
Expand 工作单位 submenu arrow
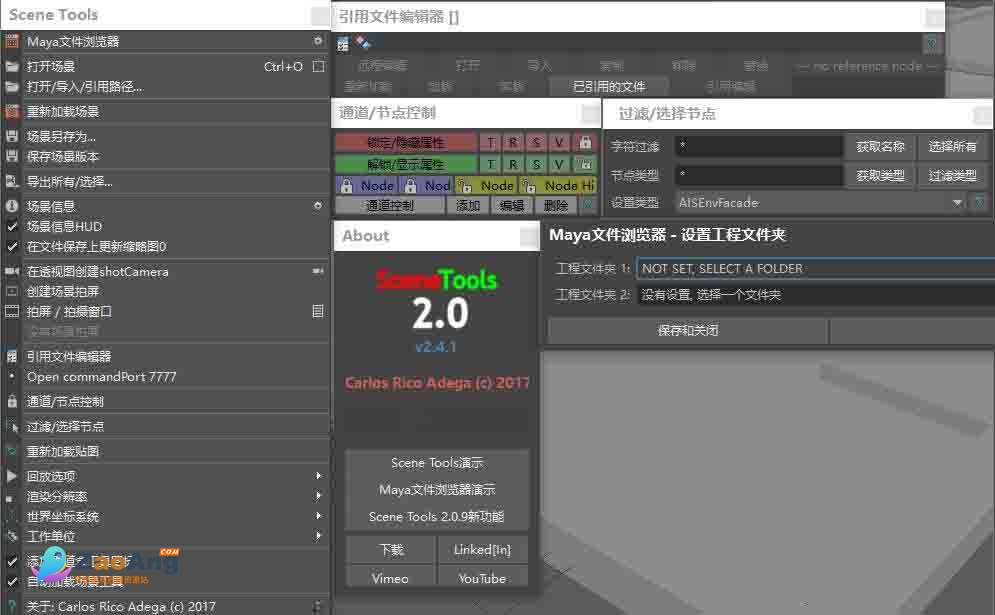coord(319,536)
